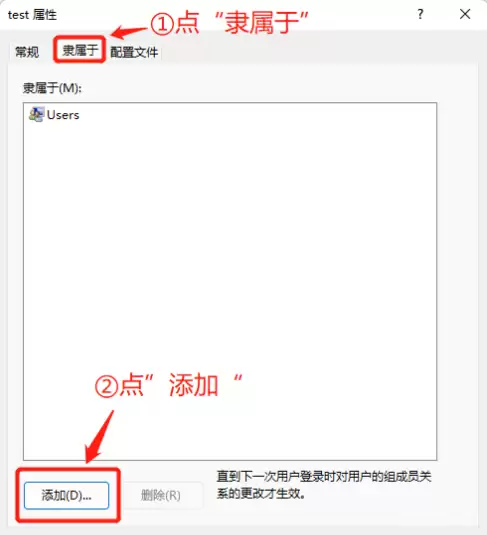Click the red arrow pointing down at 添加
This screenshot has height=535, width=487.
click(99, 437)
